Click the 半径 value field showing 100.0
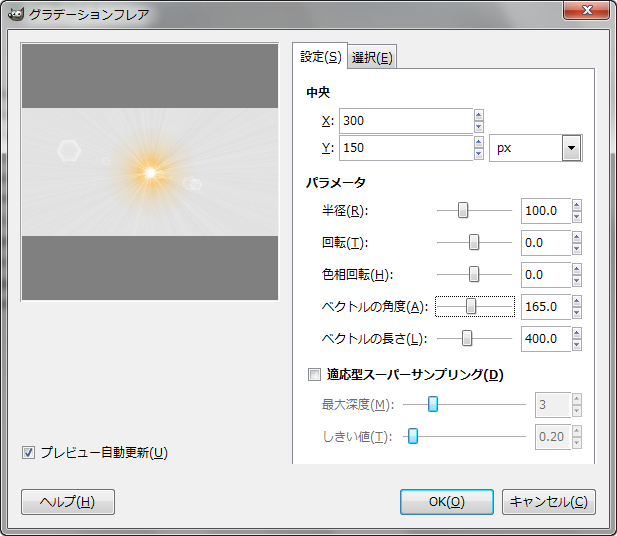617x536 pixels. point(546,211)
